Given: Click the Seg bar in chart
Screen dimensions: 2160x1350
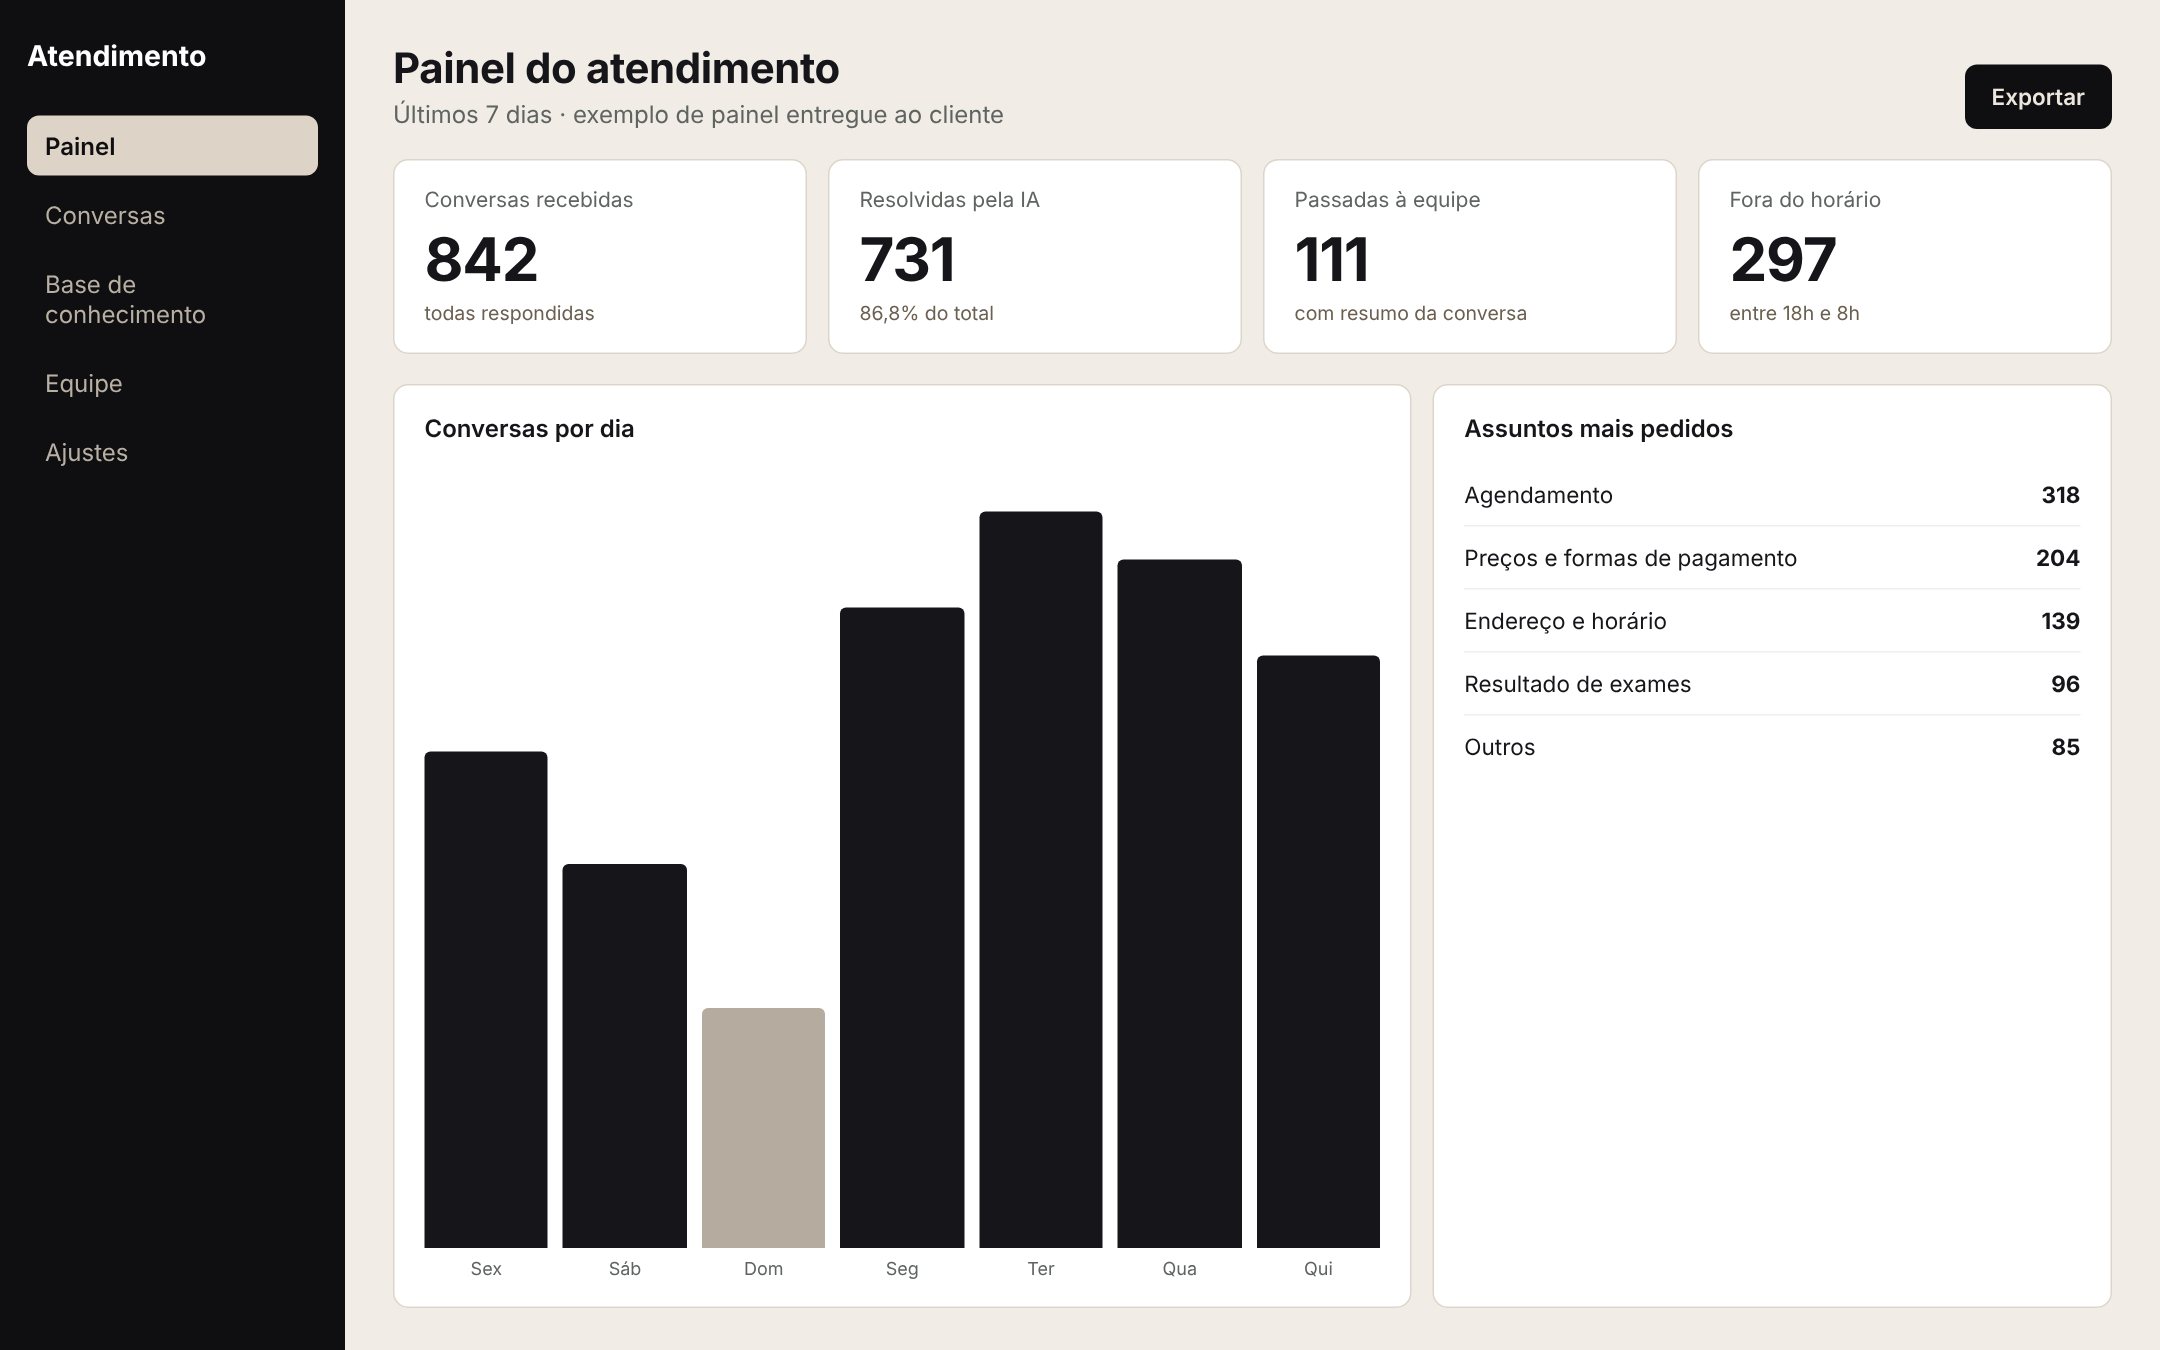Looking at the screenshot, I should [x=902, y=928].
